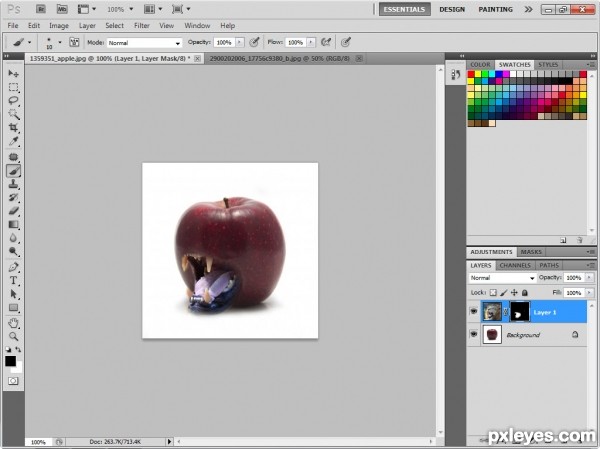Select the History Brush tool
The height and width of the screenshot is (449, 600).
tap(13, 198)
